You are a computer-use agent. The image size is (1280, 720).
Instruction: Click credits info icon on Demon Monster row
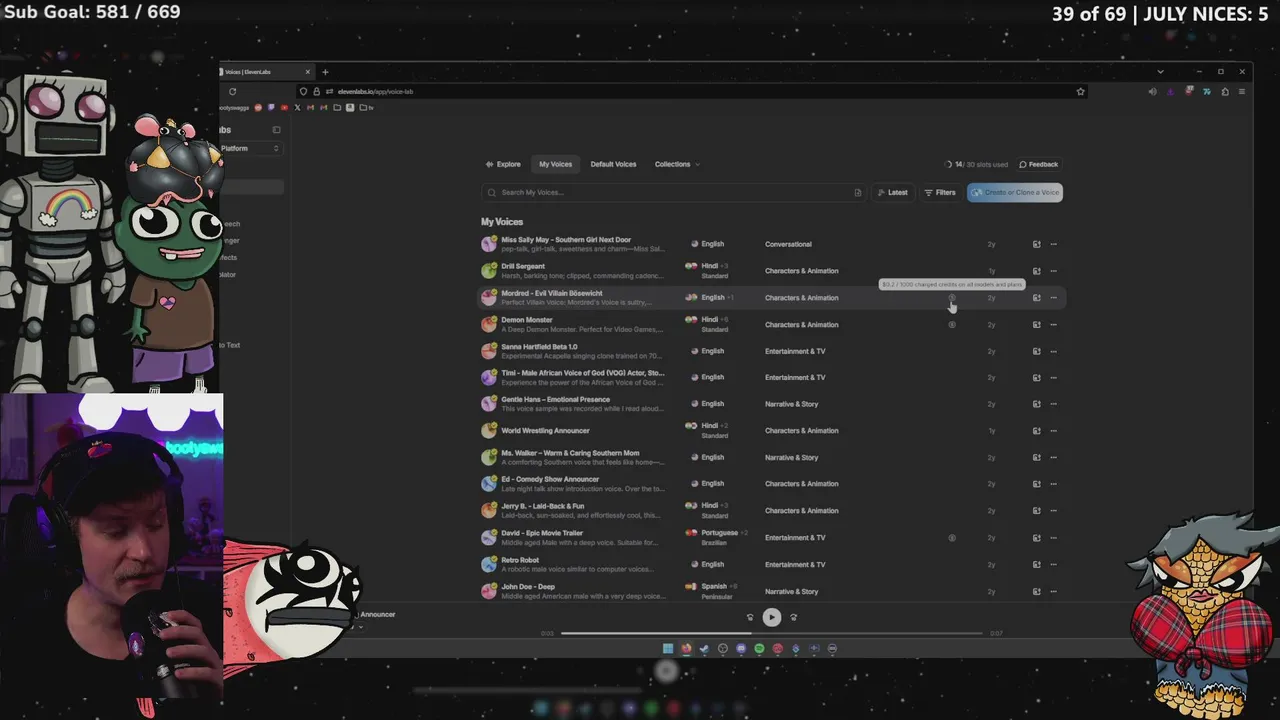click(x=952, y=324)
